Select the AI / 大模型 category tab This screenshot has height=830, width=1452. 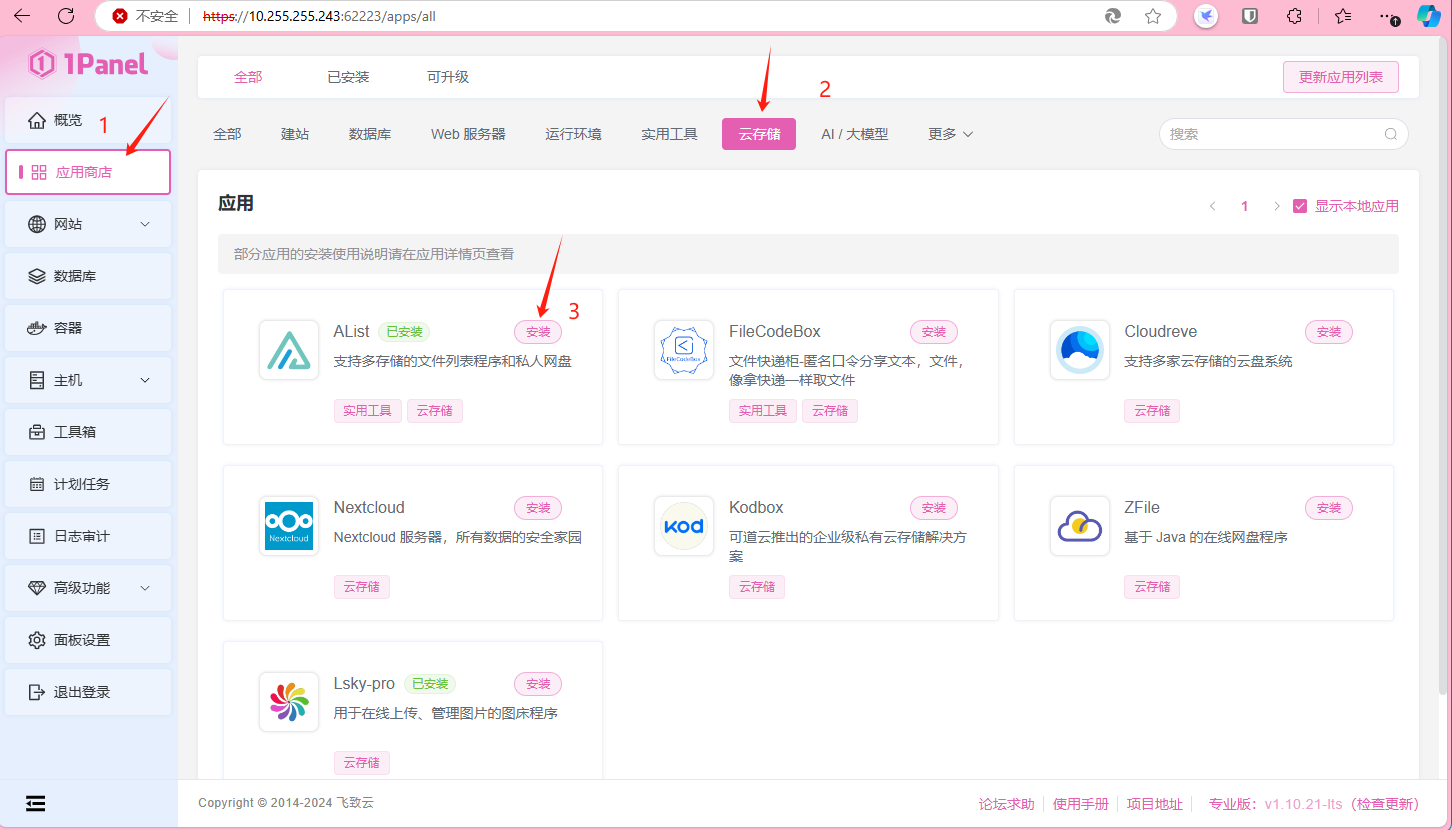(855, 133)
